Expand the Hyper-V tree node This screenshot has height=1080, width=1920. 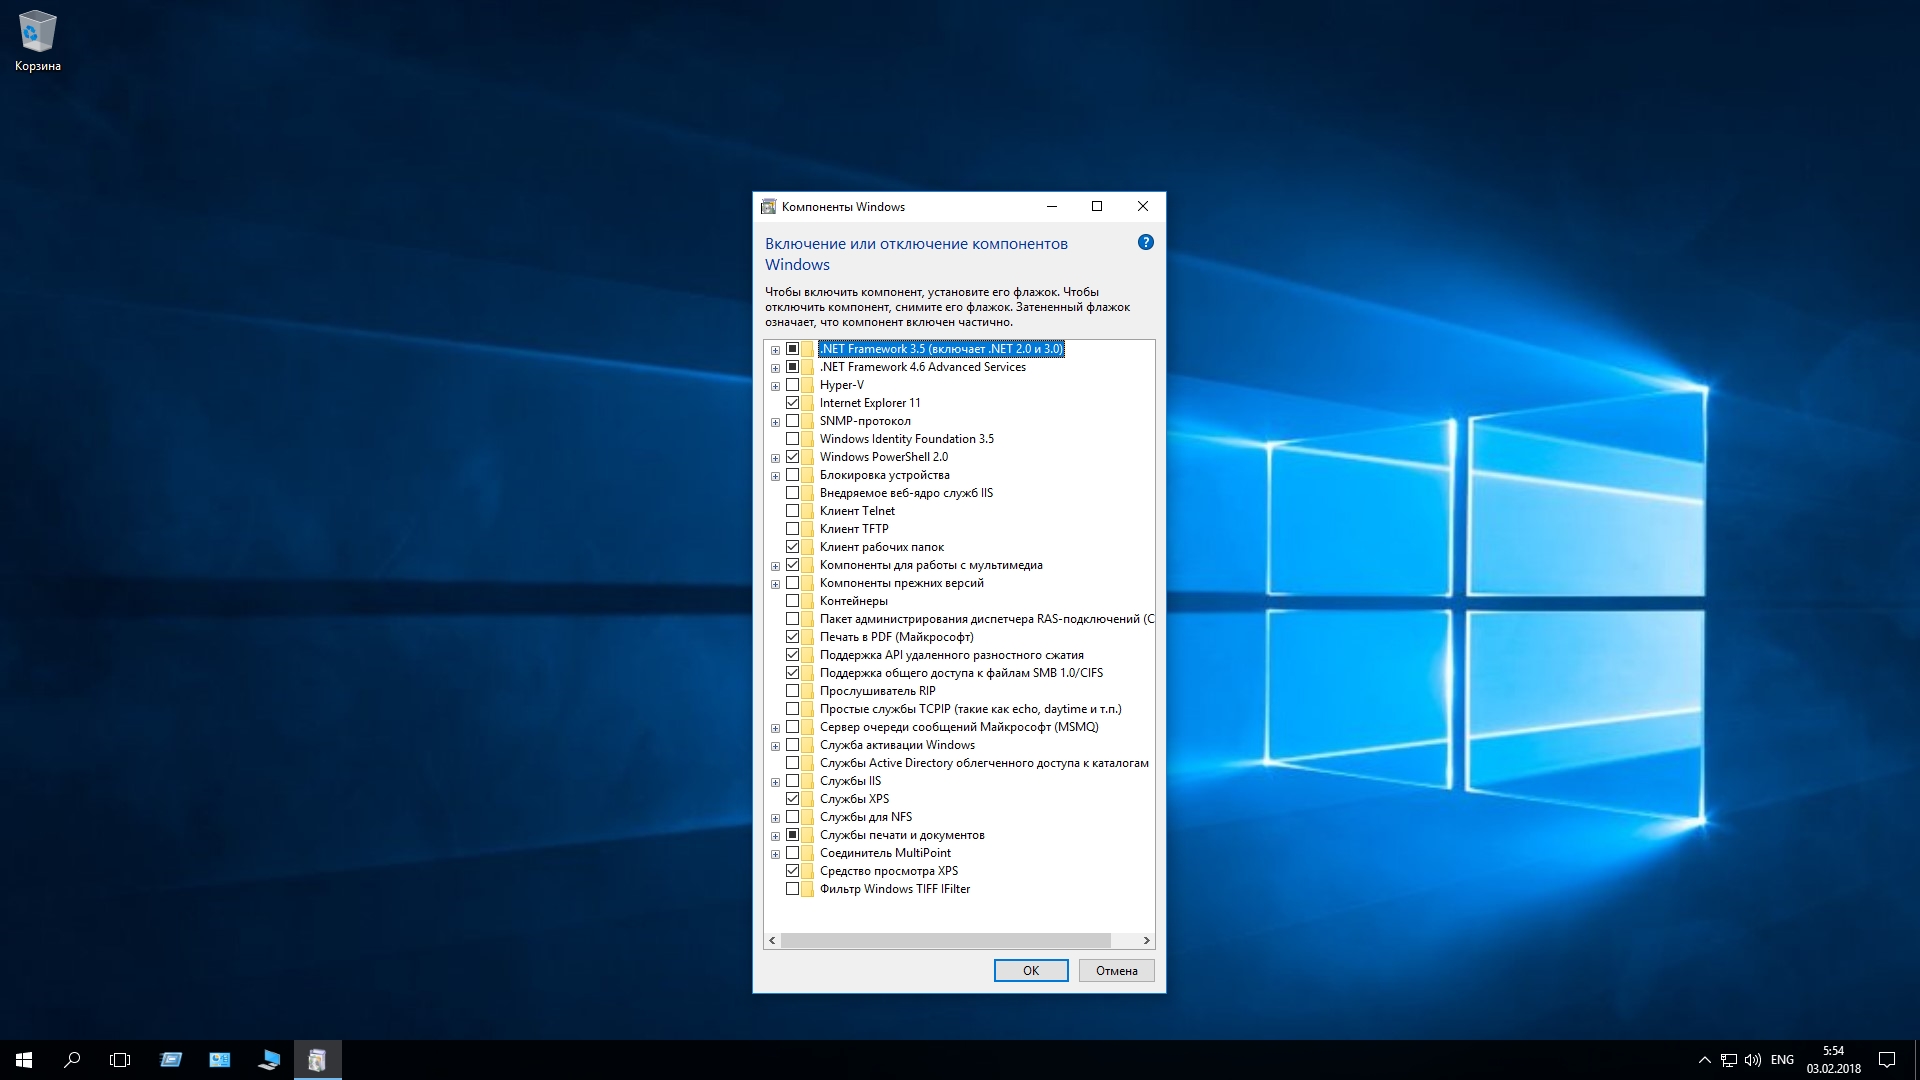click(775, 386)
